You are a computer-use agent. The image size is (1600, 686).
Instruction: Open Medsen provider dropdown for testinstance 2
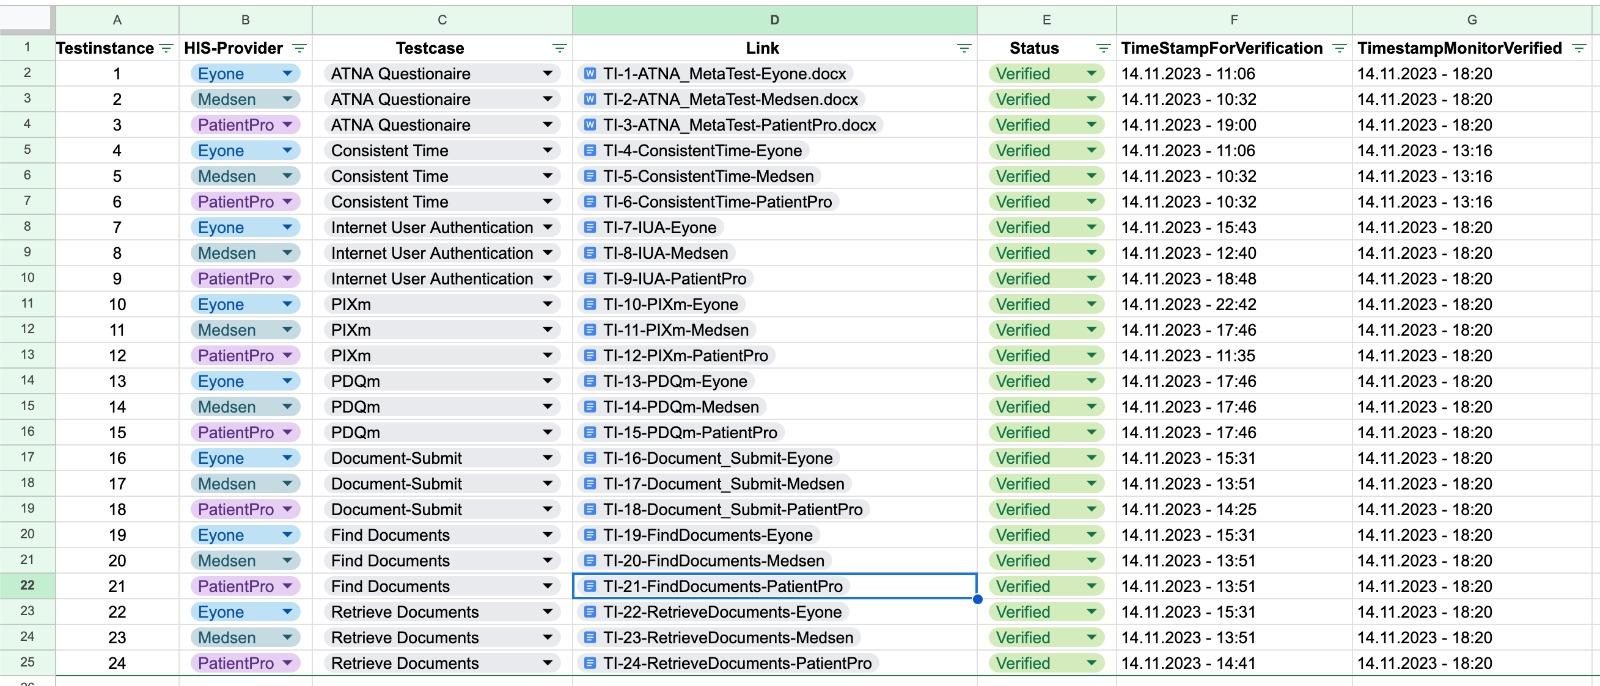[287, 99]
